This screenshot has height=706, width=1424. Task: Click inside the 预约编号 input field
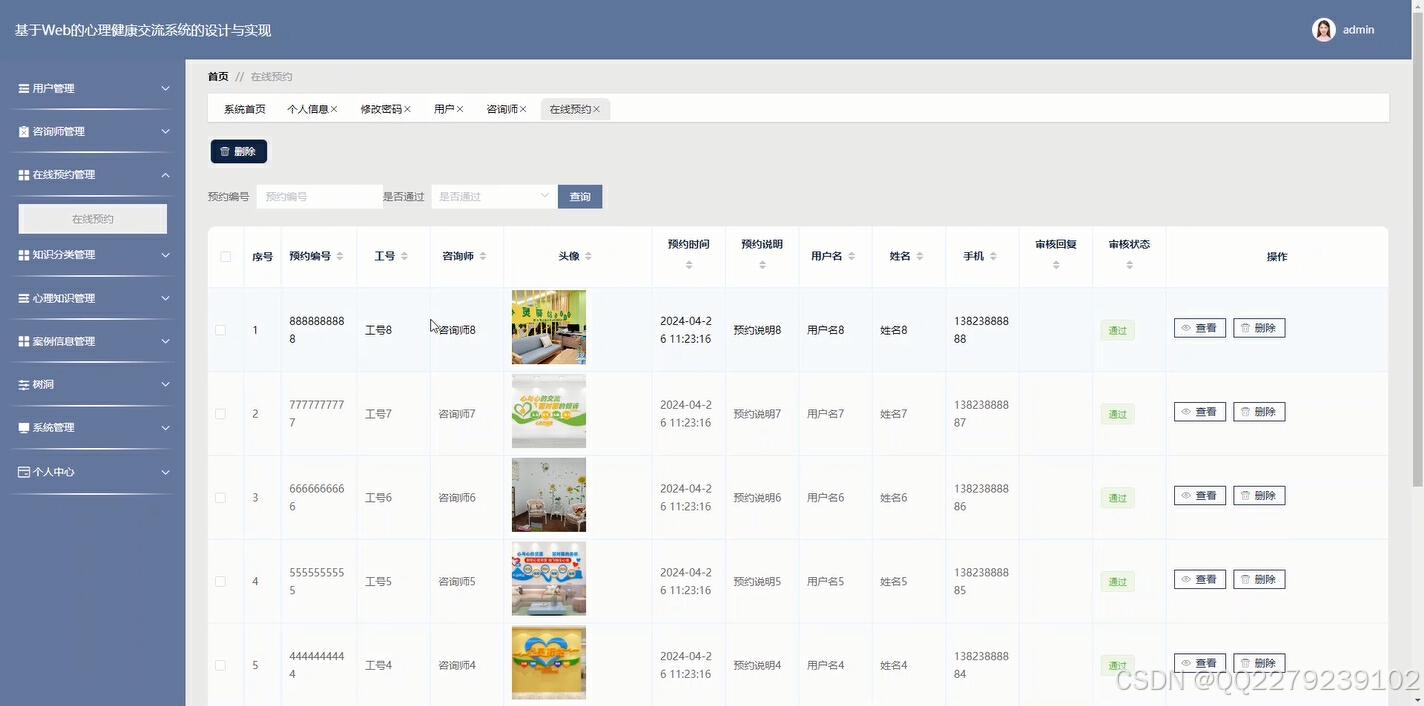click(x=318, y=196)
